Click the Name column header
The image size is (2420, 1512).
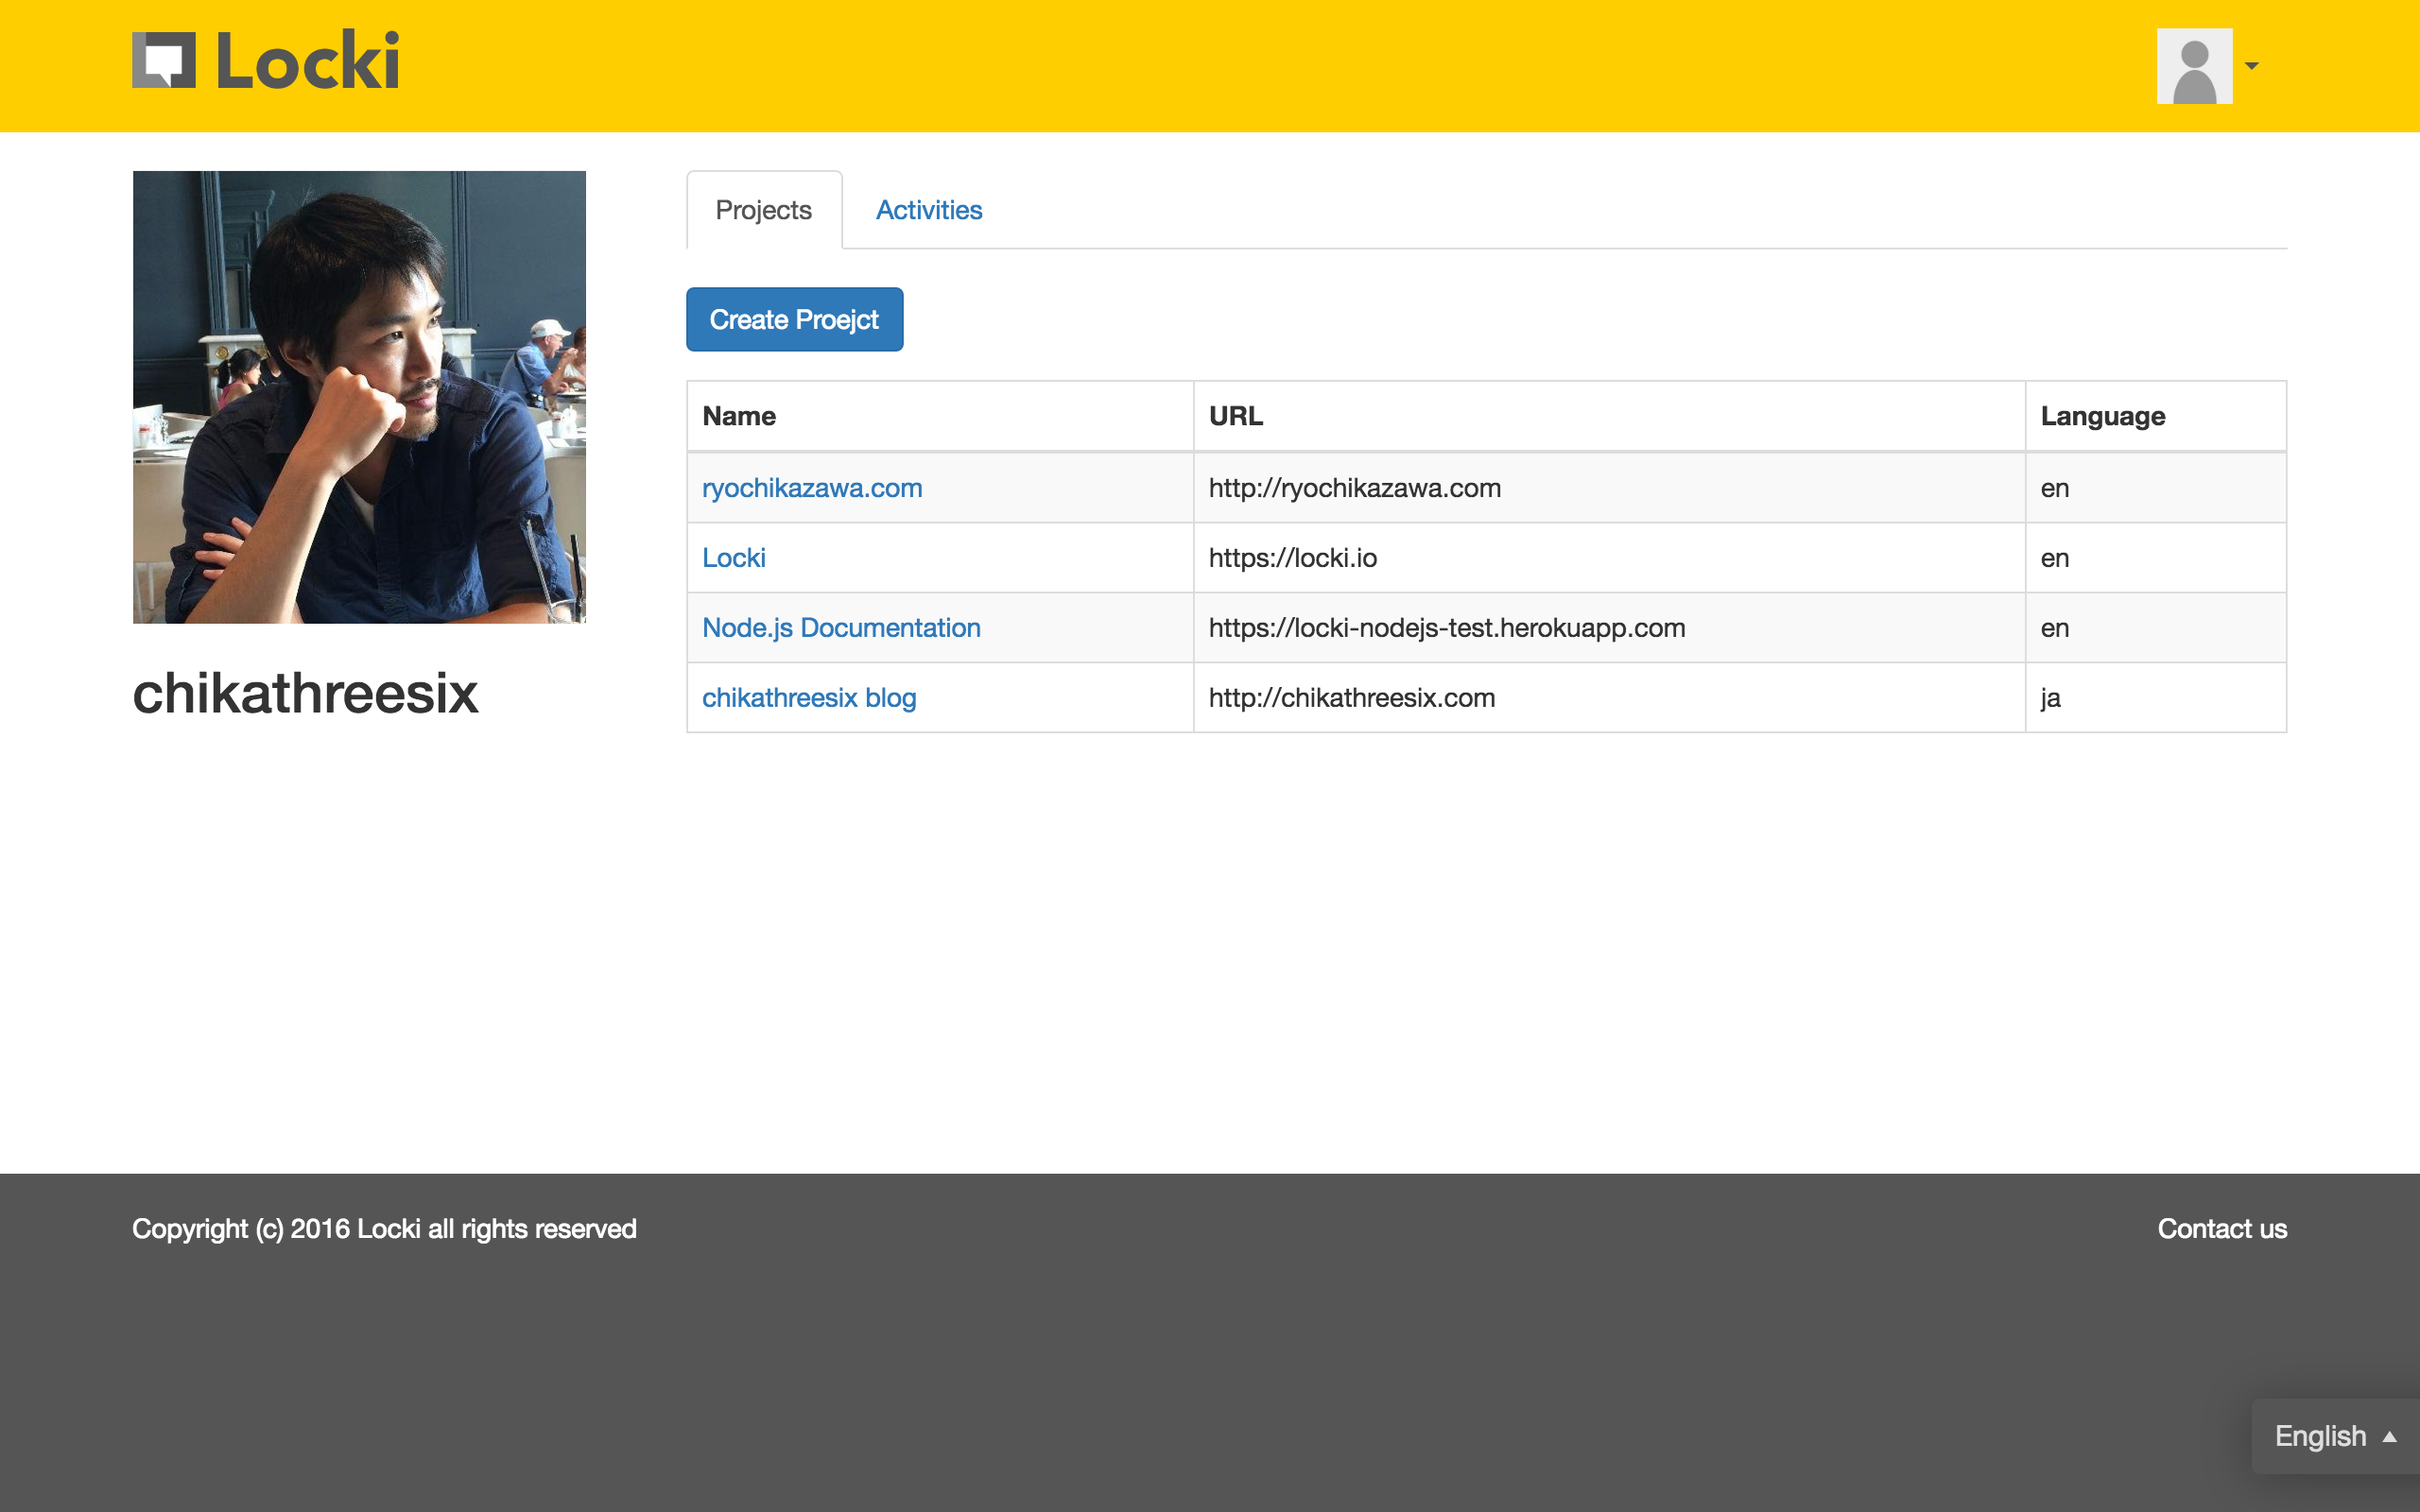[739, 416]
